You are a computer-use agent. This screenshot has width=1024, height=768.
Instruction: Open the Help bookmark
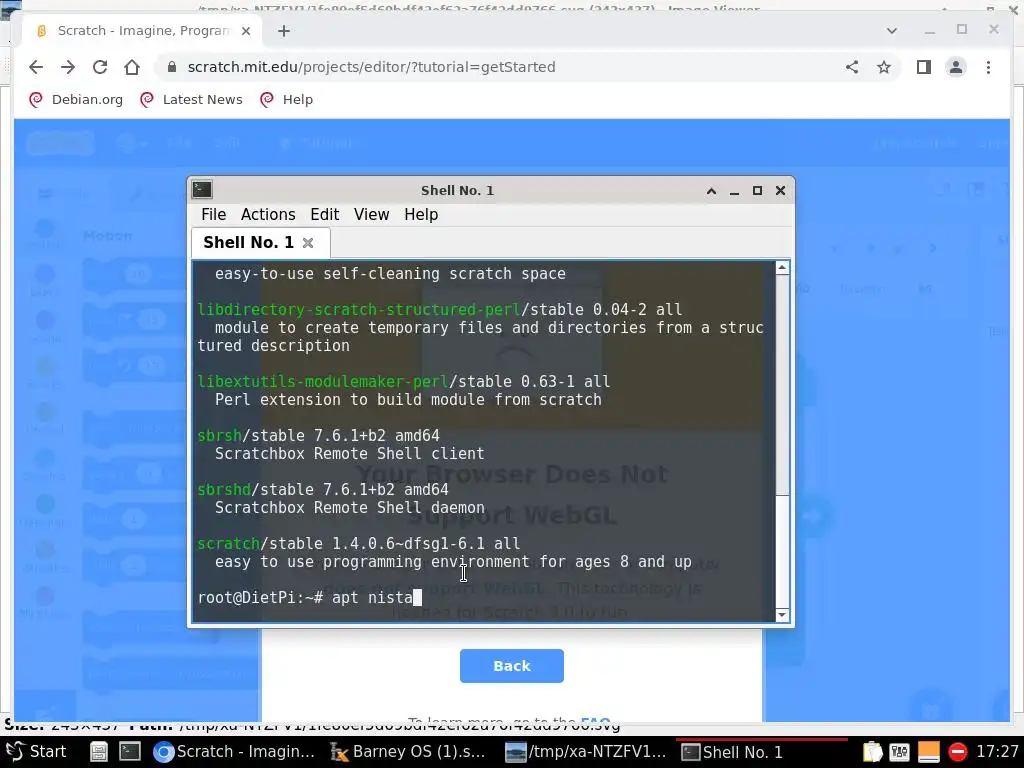click(286, 100)
